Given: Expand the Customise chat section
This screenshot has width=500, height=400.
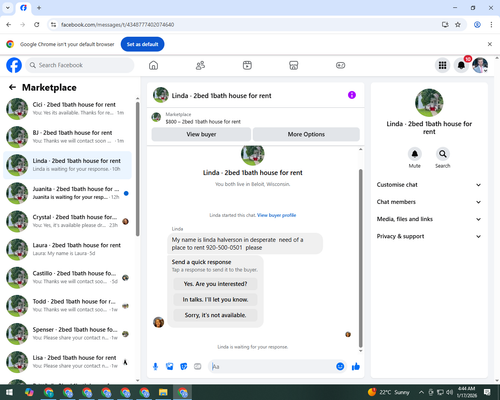Looking at the screenshot, I should tap(429, 185).
